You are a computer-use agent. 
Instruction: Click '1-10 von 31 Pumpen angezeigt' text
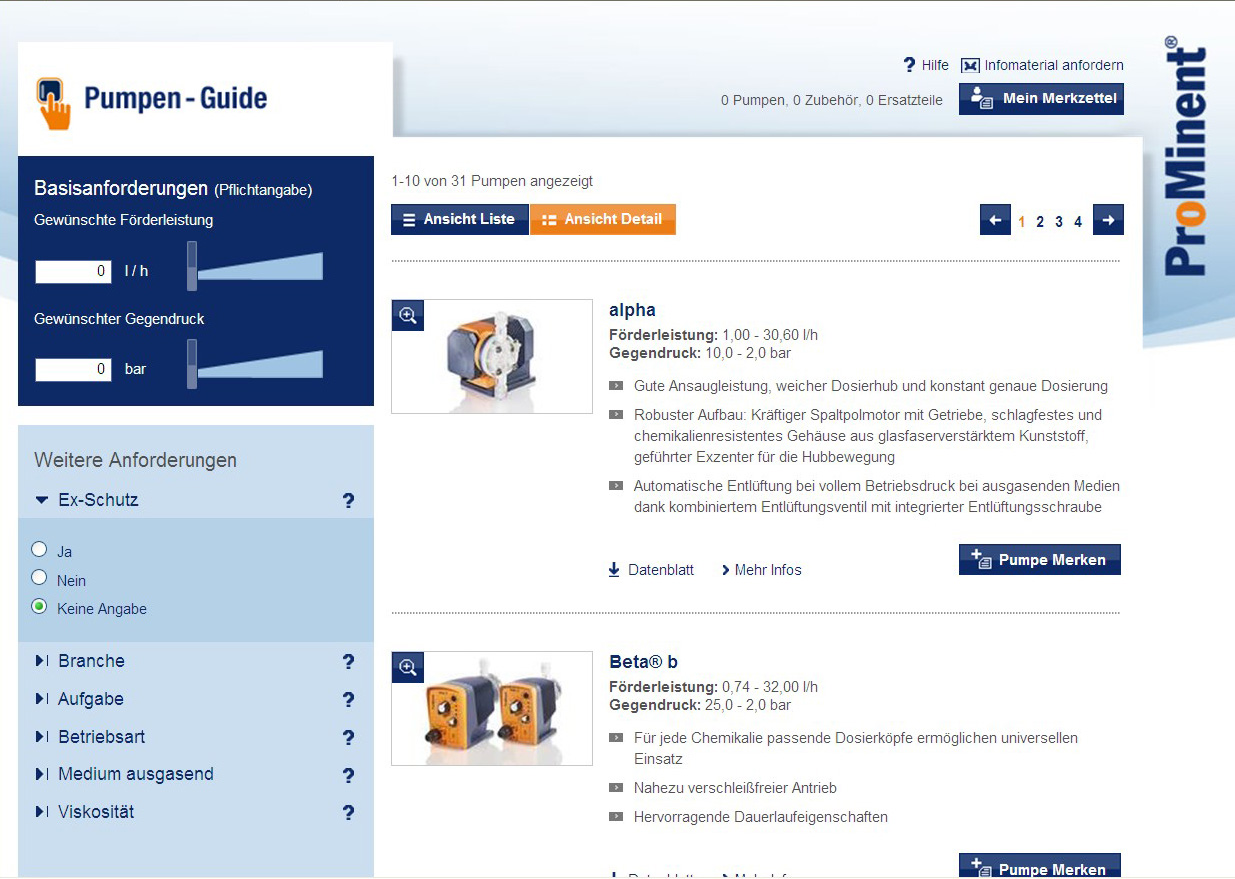492,181
